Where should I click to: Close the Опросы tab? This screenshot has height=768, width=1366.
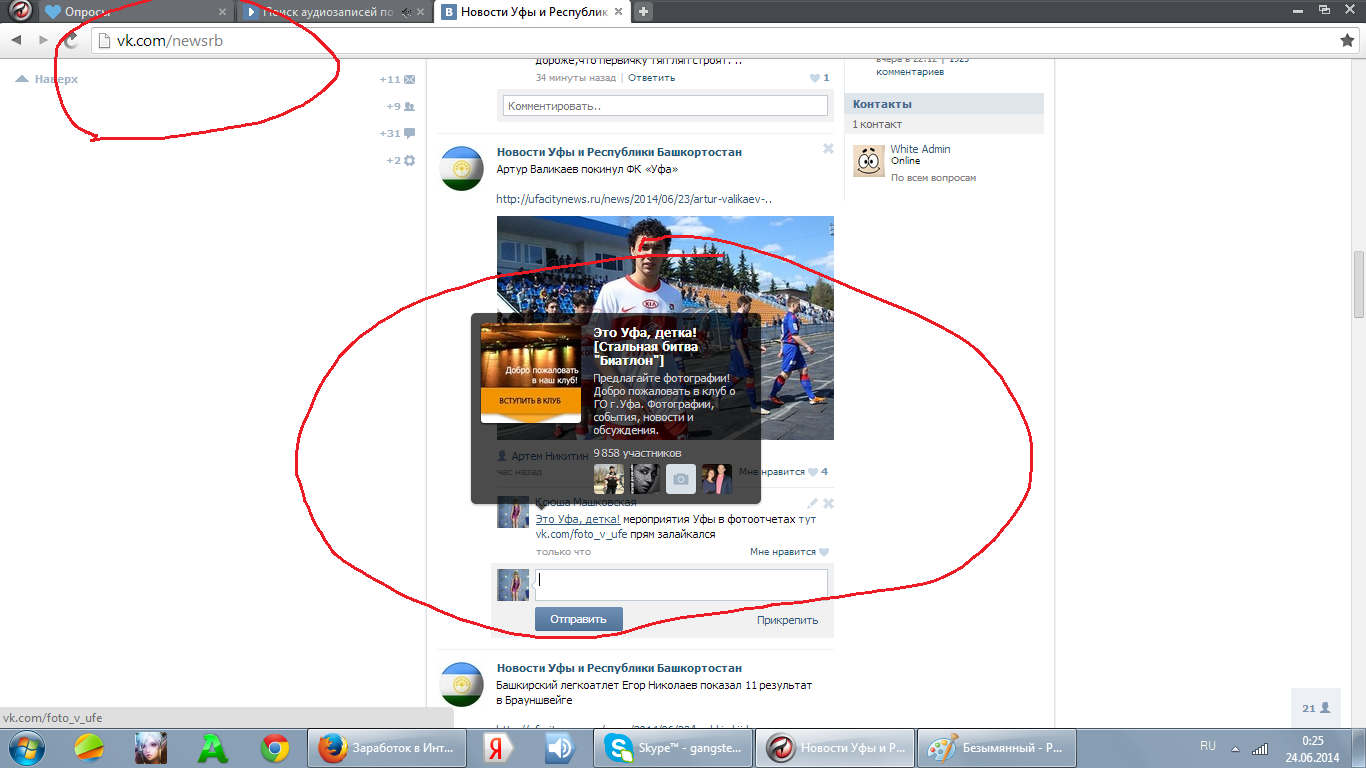point(220,13)
